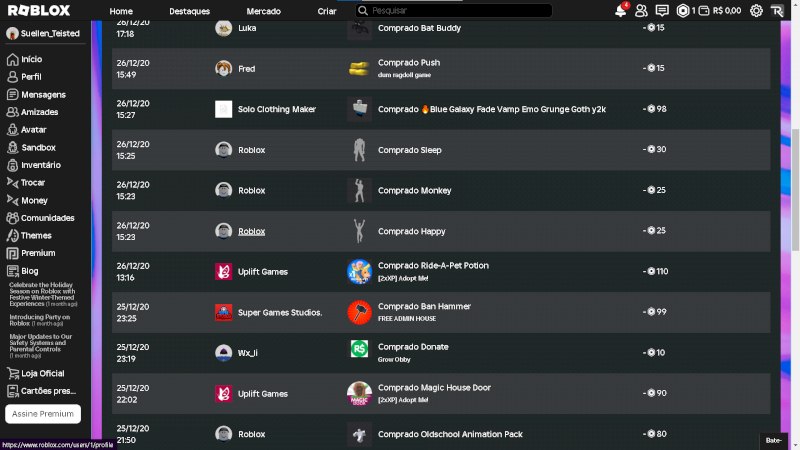Open the Super Games Studios seller link
This screenshot has height=450, width=800.
(279, 312)
